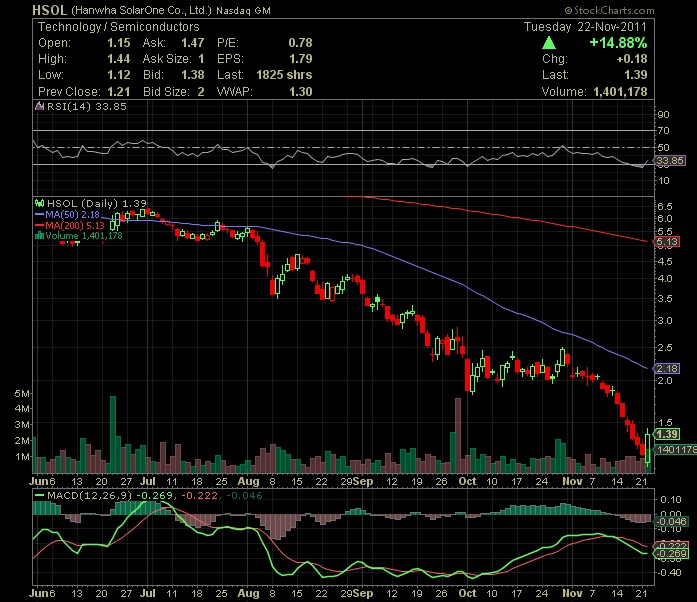The height and width of the screenshot is (602, 697).
Task: Click the P/E value 0.78
Action: pos(300,43)
